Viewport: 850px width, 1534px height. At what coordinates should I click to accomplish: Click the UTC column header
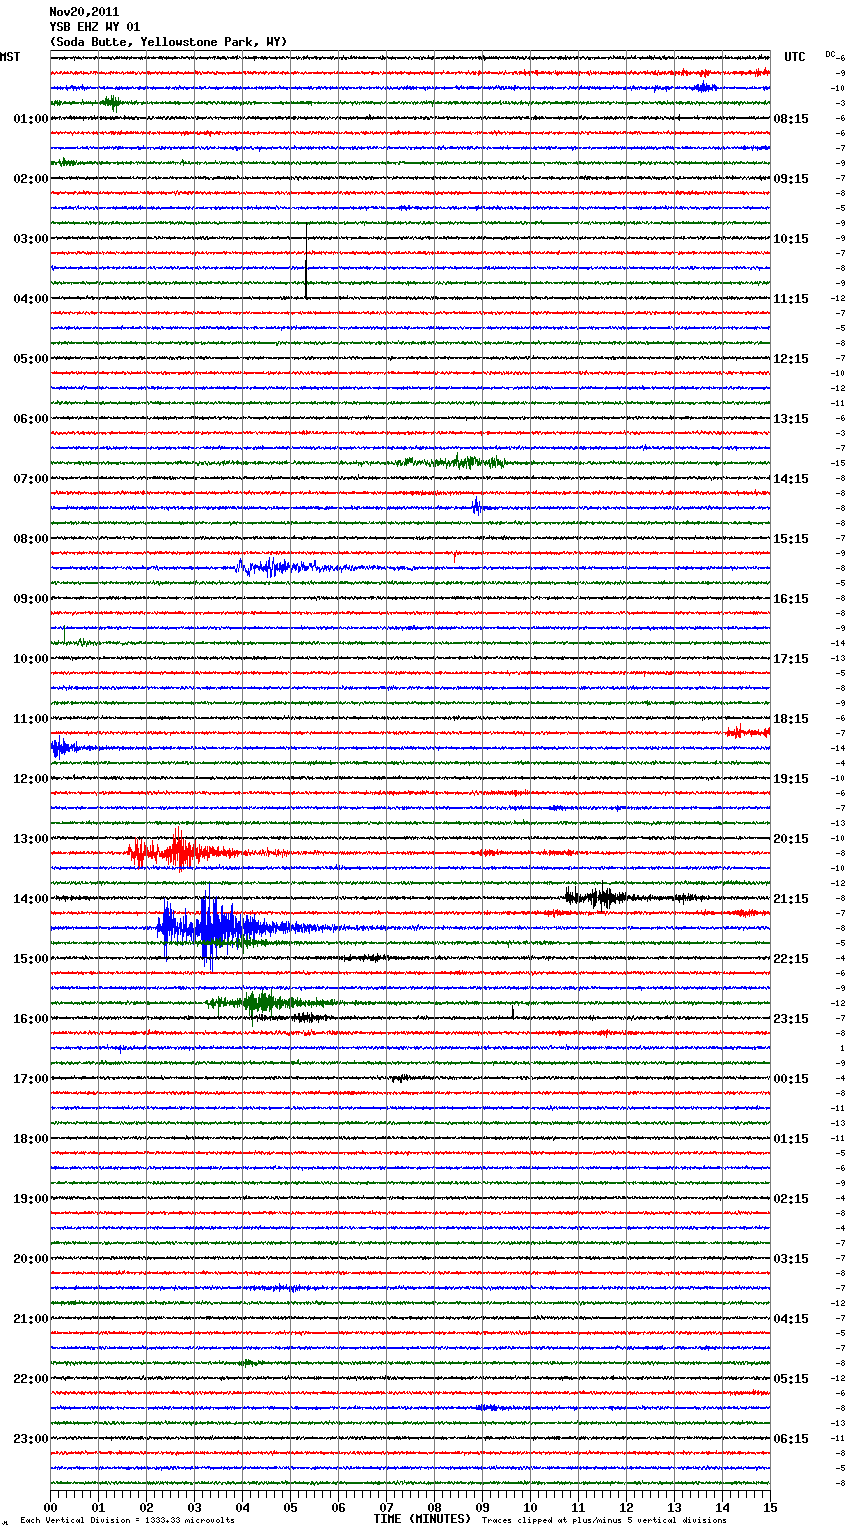(794, 57)
